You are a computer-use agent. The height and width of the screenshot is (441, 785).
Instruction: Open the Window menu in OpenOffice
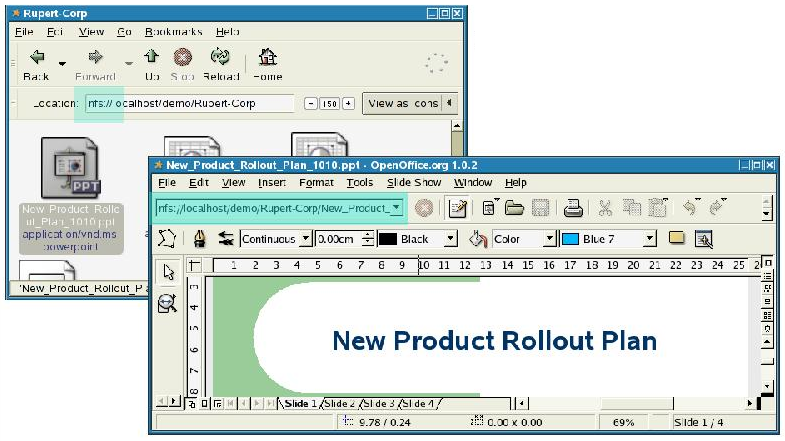(x=473, y=183)
